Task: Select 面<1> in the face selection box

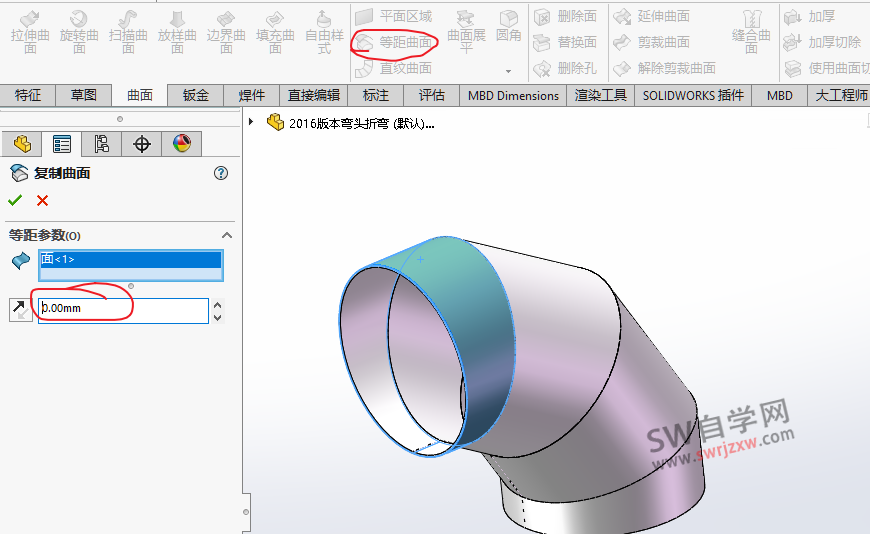Action: click(130, 259)
